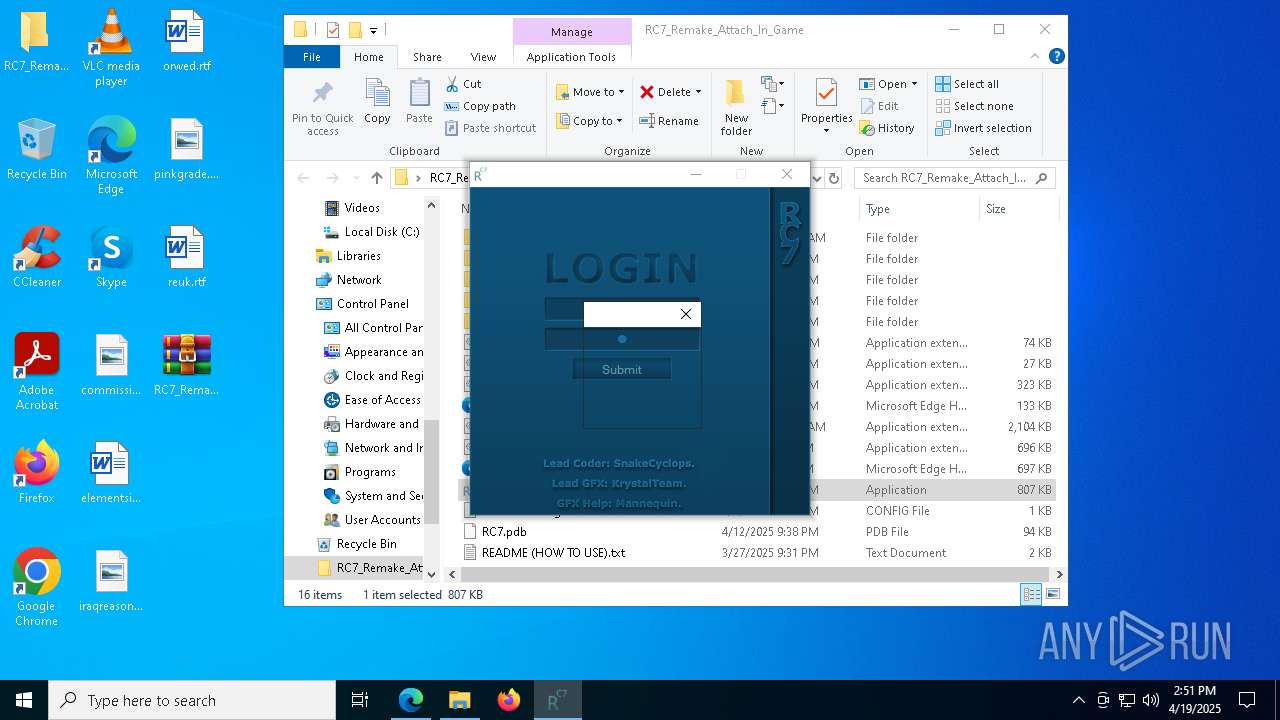Switch to the Home ribbon tab
This screenshot has height=720, width=1280.
368,57
